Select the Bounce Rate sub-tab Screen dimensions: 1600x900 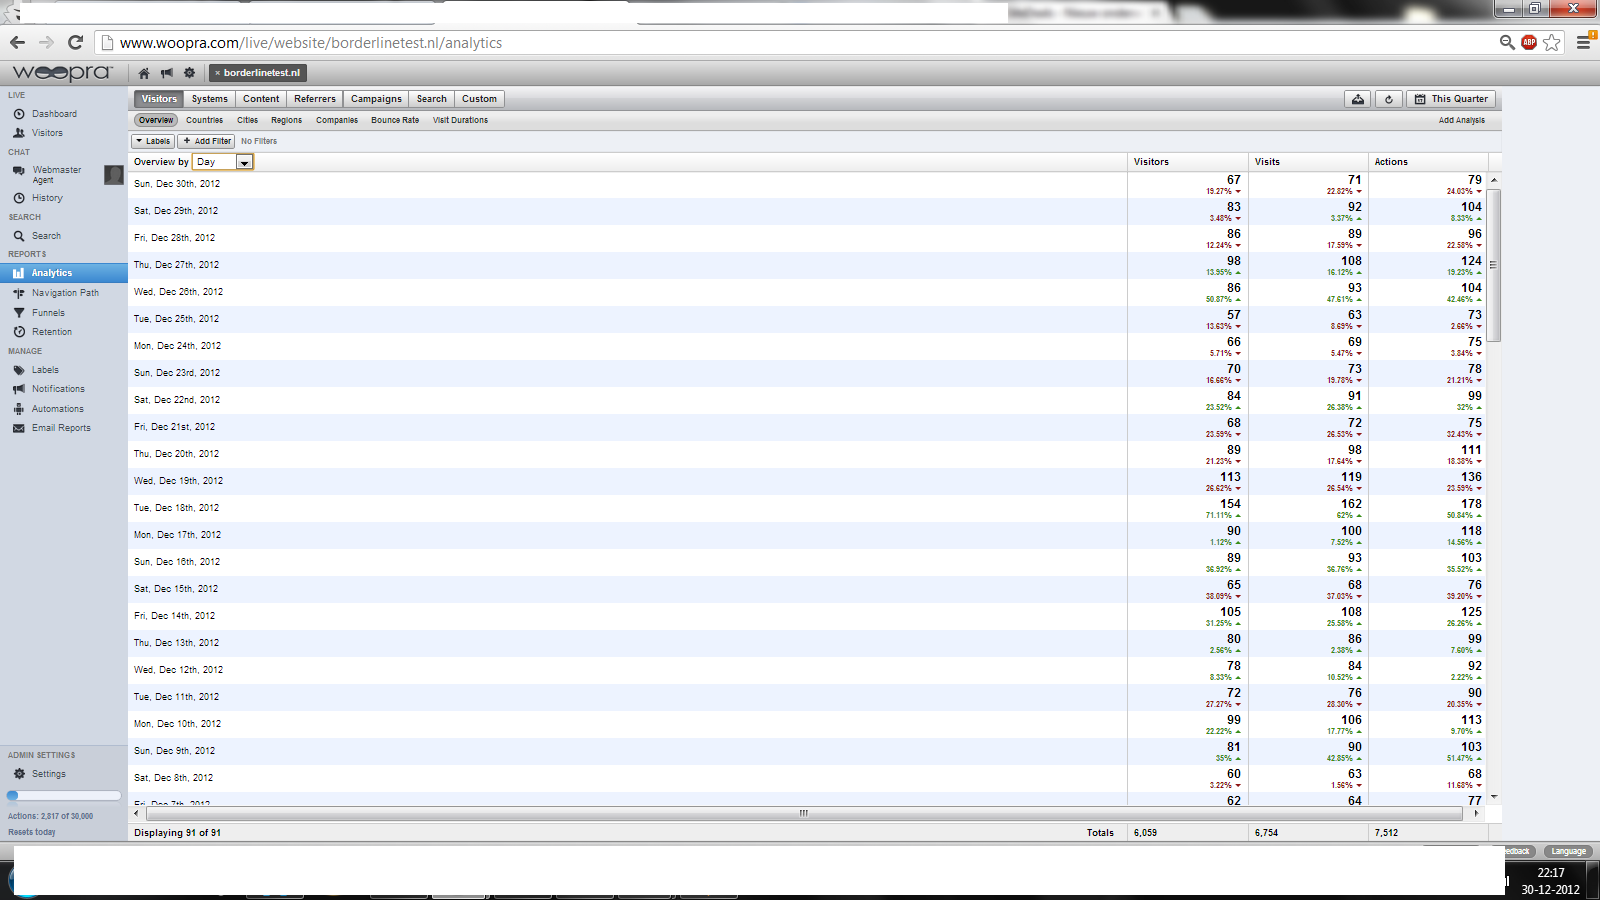click(x=395, y=120)
